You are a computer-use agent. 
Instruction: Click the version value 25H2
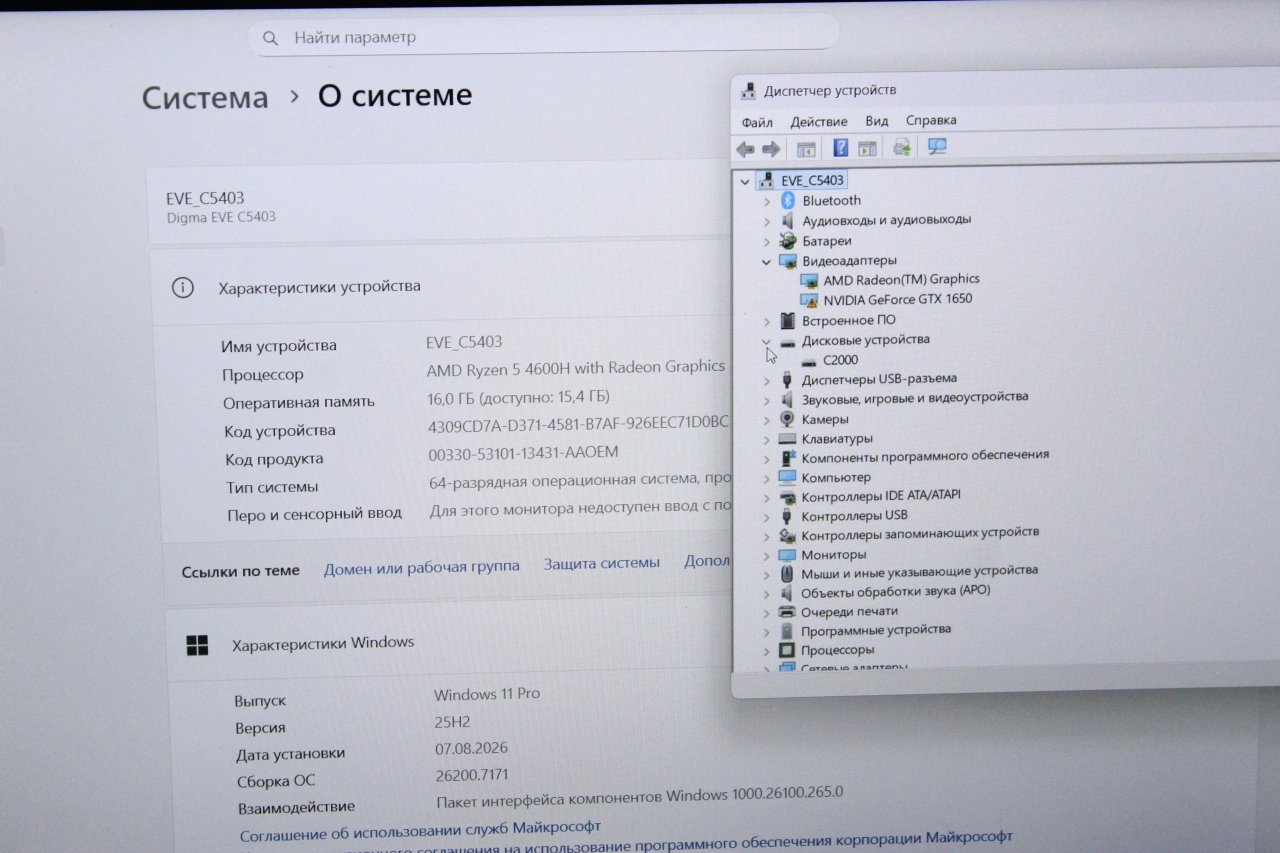(x=452, y=722)
